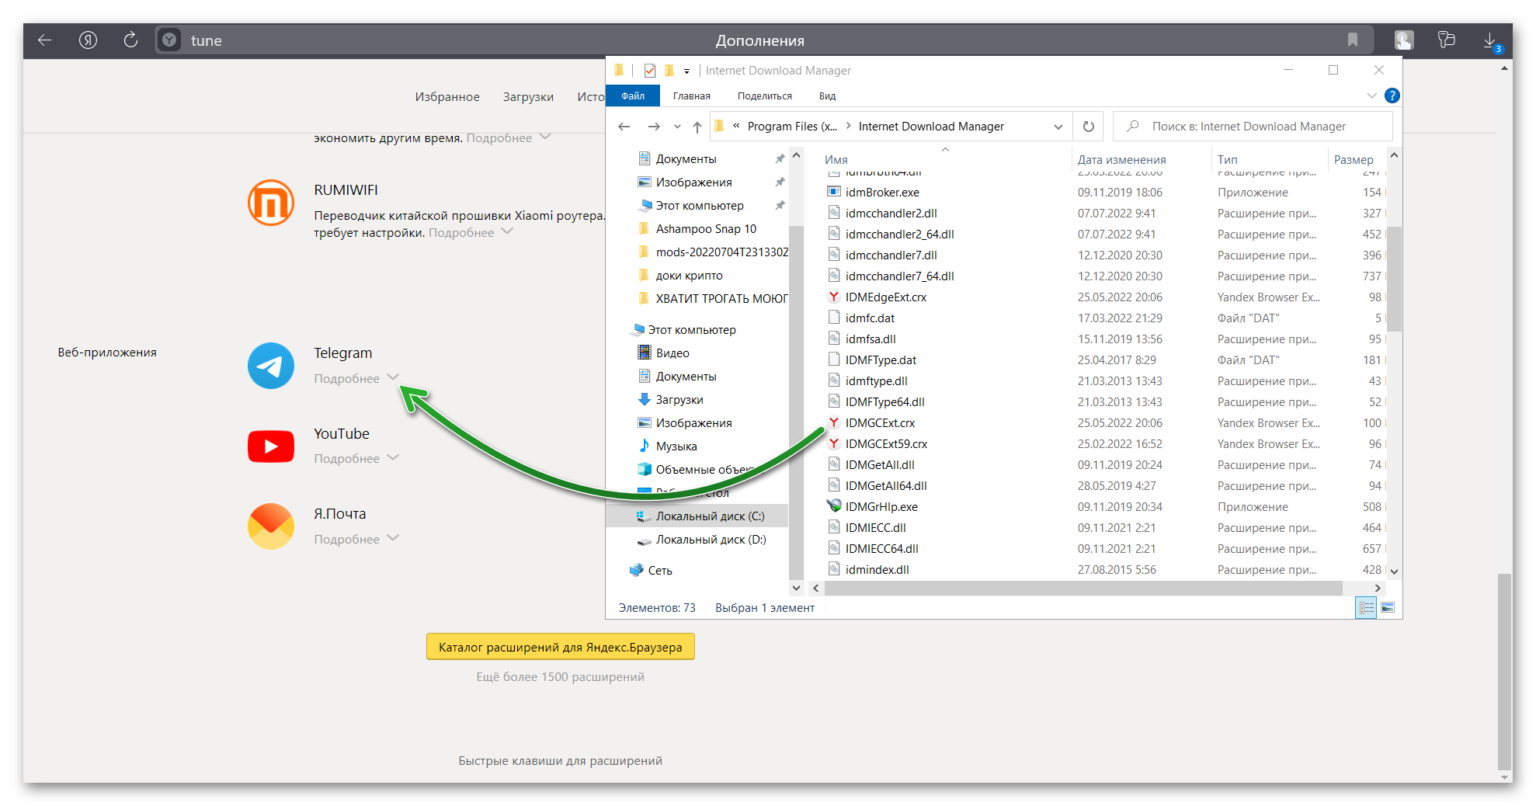
Task: Select IDMGCExt59.crx file
Action: (x=886, y=444)
